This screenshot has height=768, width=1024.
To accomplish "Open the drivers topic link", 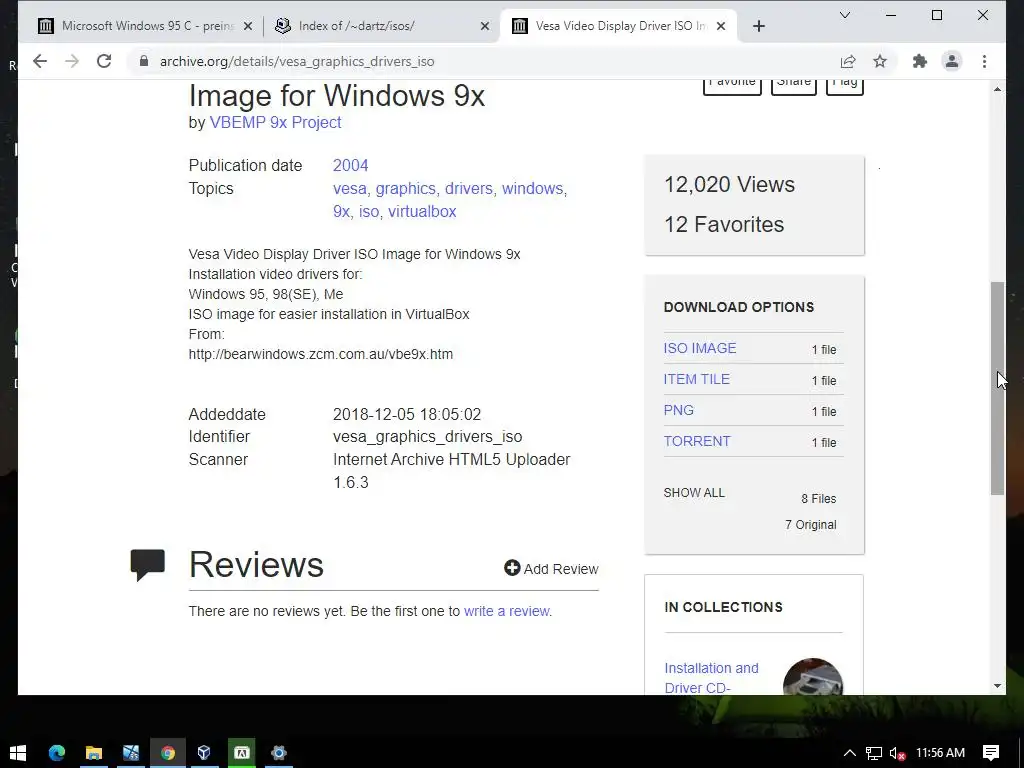I will point(468,188).
